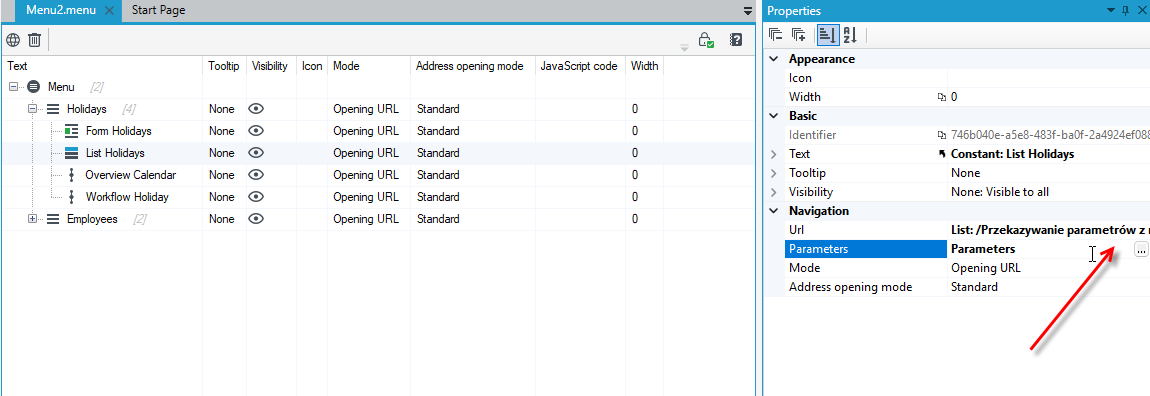
Task: Click the Mode value Opening URL in Properties
Action: pos(986,268)
